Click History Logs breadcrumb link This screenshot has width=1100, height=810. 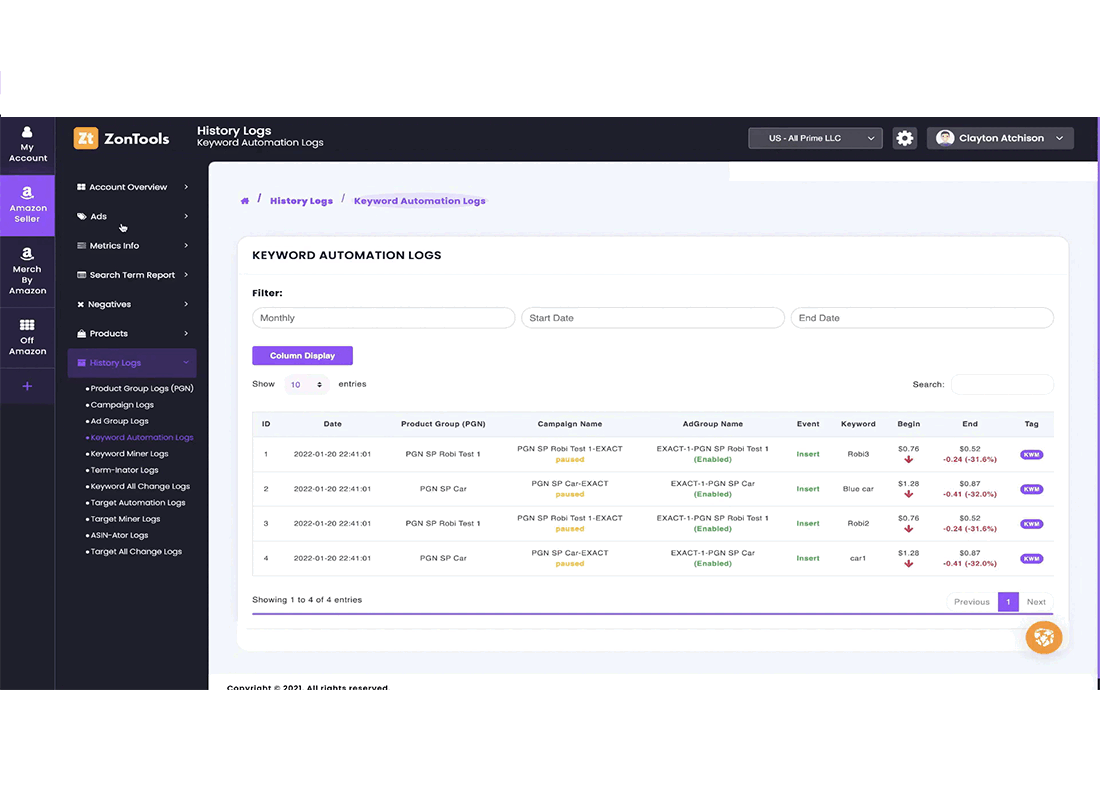[x=301, y=201]
